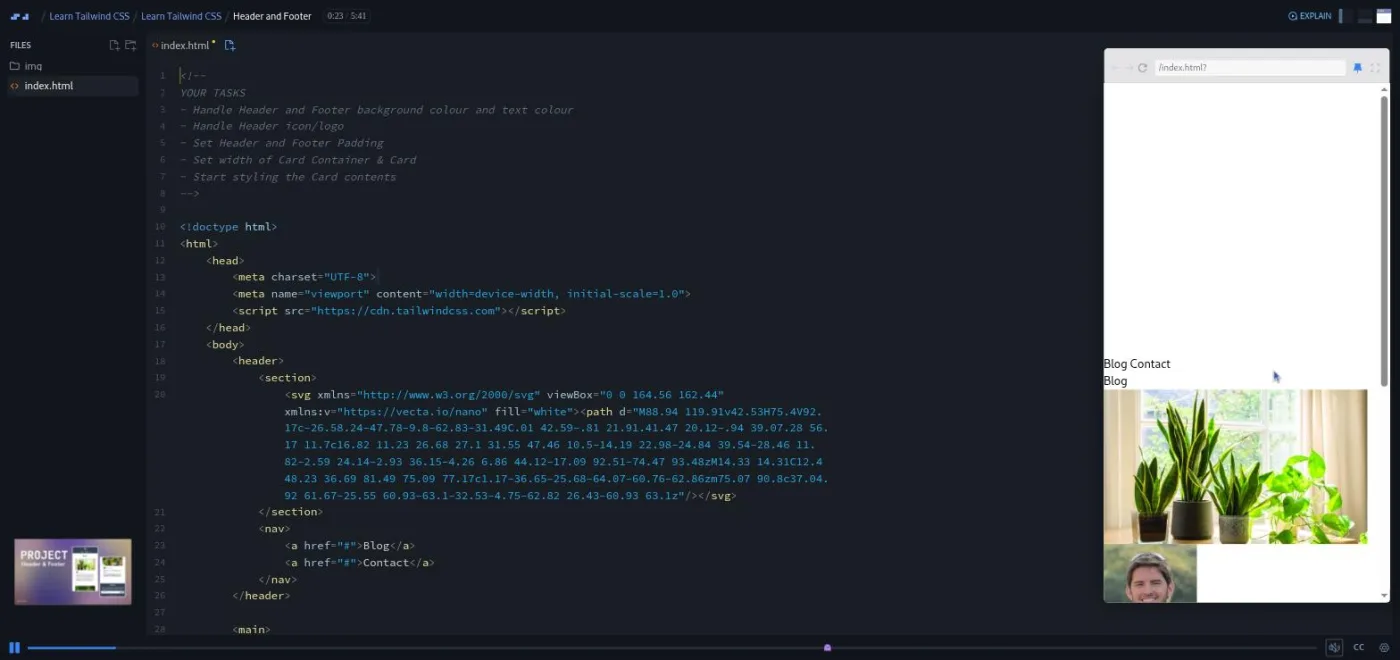
Task: Pause the scrim playback
Action: point(14,648)
